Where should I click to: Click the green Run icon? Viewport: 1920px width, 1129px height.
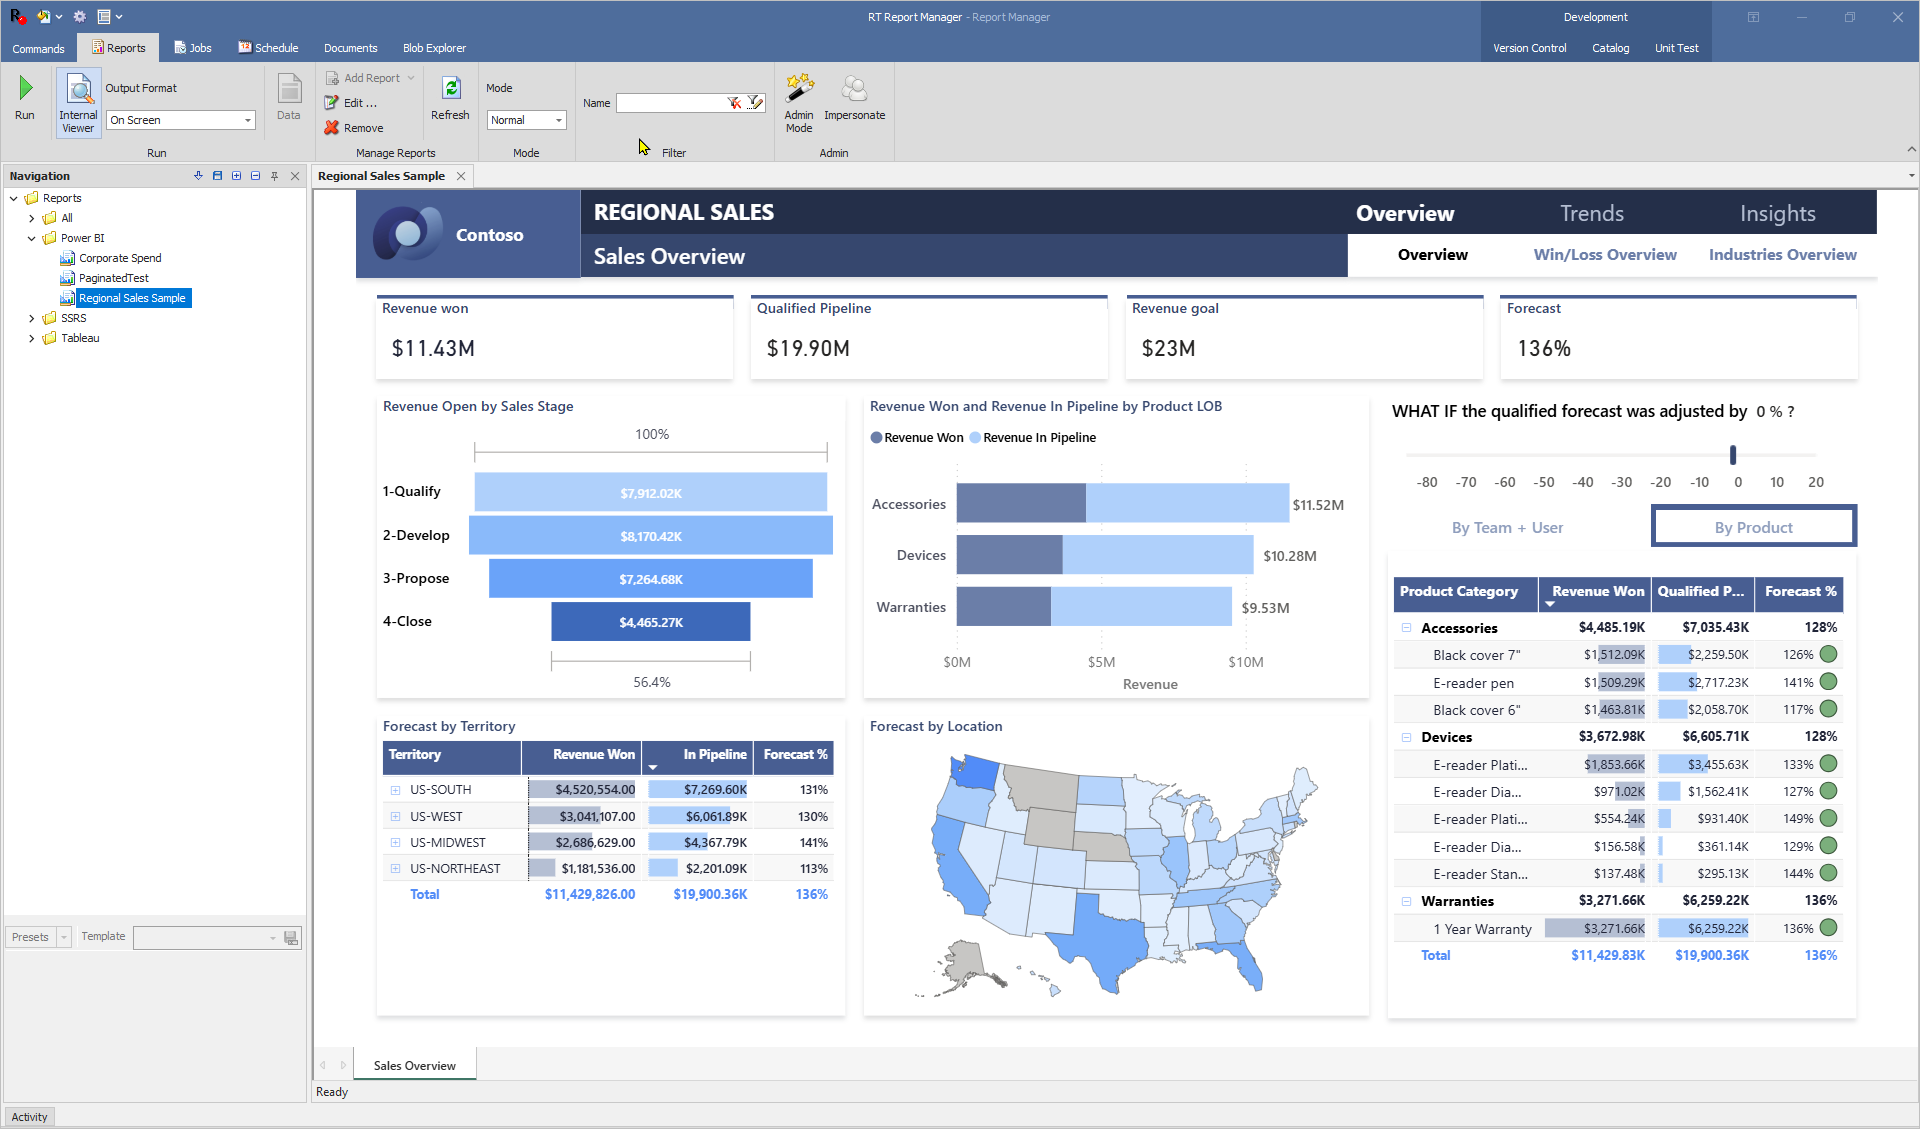25,89
